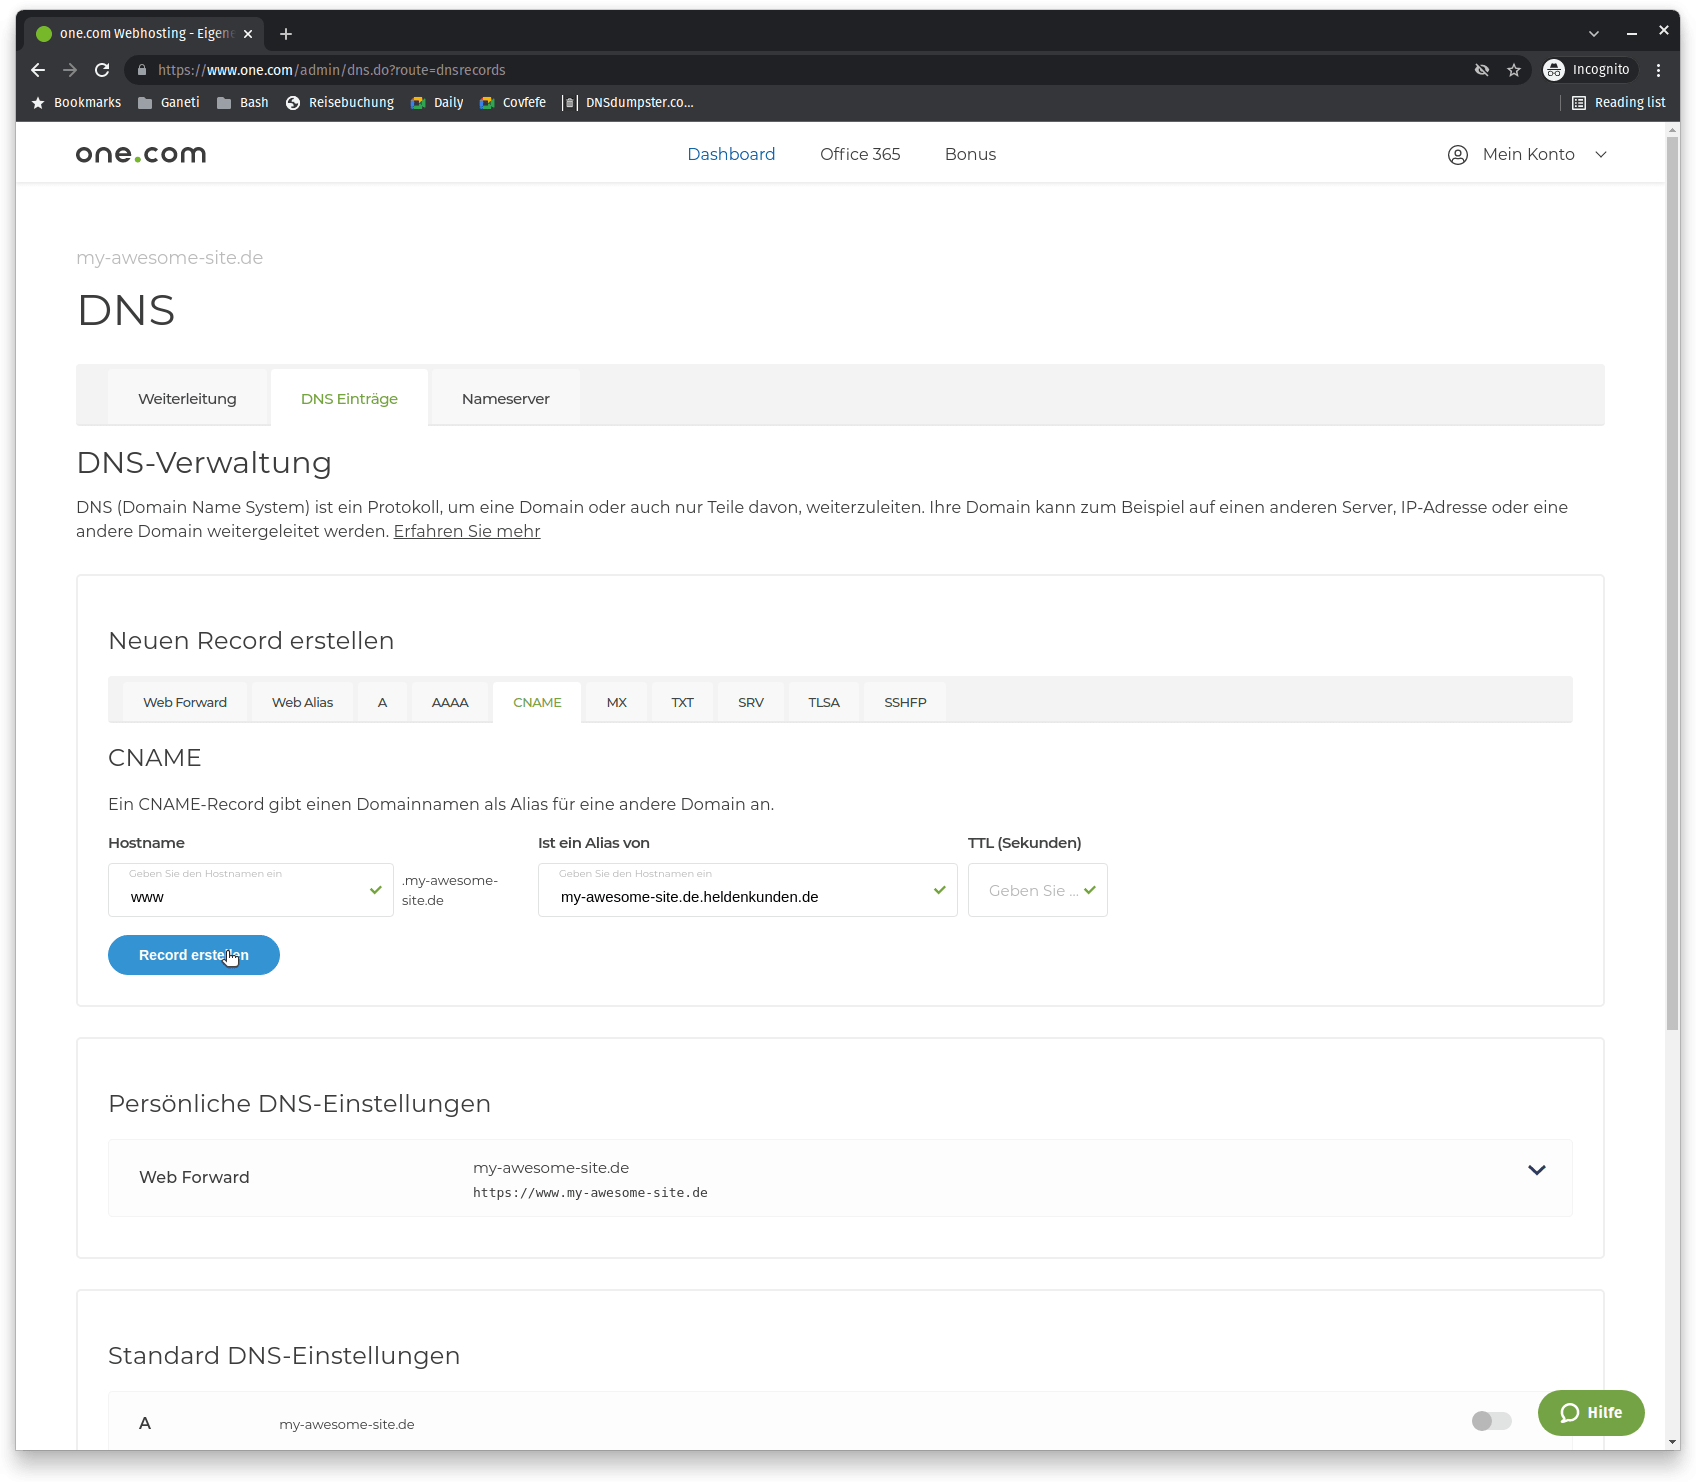Image resolution: width=1696 pixels, height=1482 pixels.
Task: Click the https://www.my-awesome-site.de forward target
Action: [x=590, y=1193]
